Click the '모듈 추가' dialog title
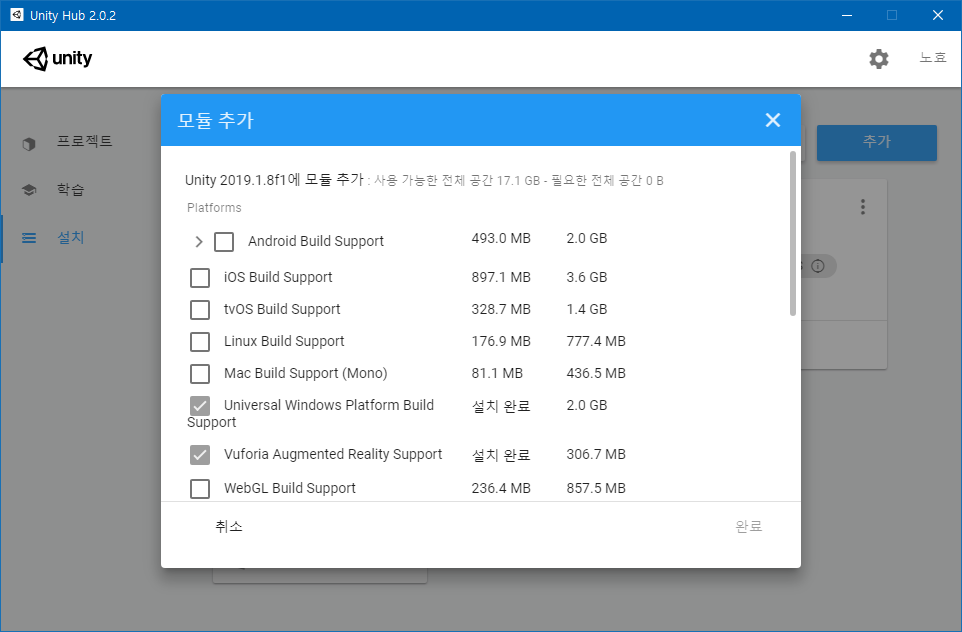Screen dimensions: 962x632 click(215, 120)
